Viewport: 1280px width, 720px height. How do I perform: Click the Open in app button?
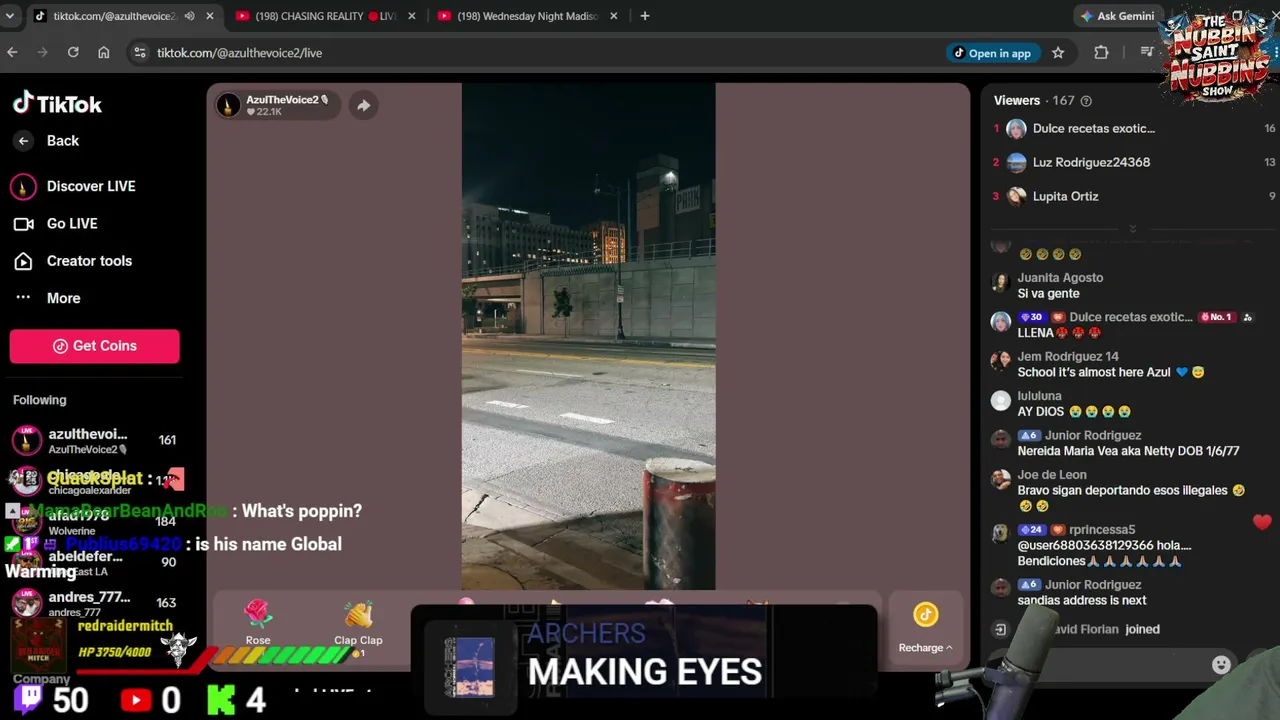pyautogui.click(x=992, y=53)
